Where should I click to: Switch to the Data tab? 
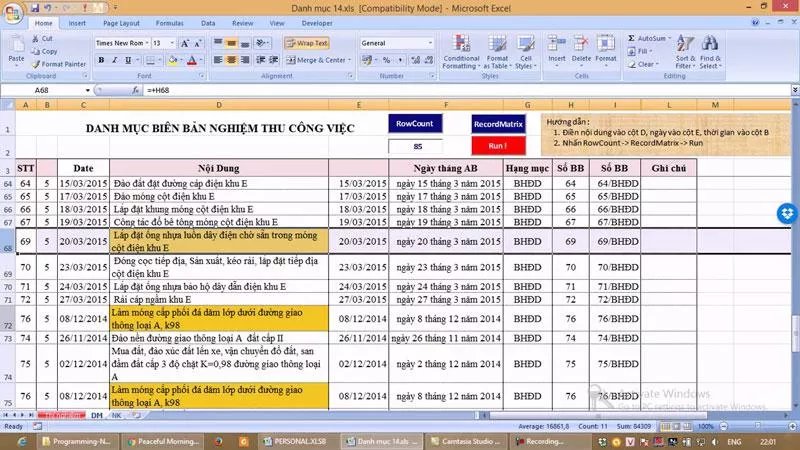click(208, 23)
